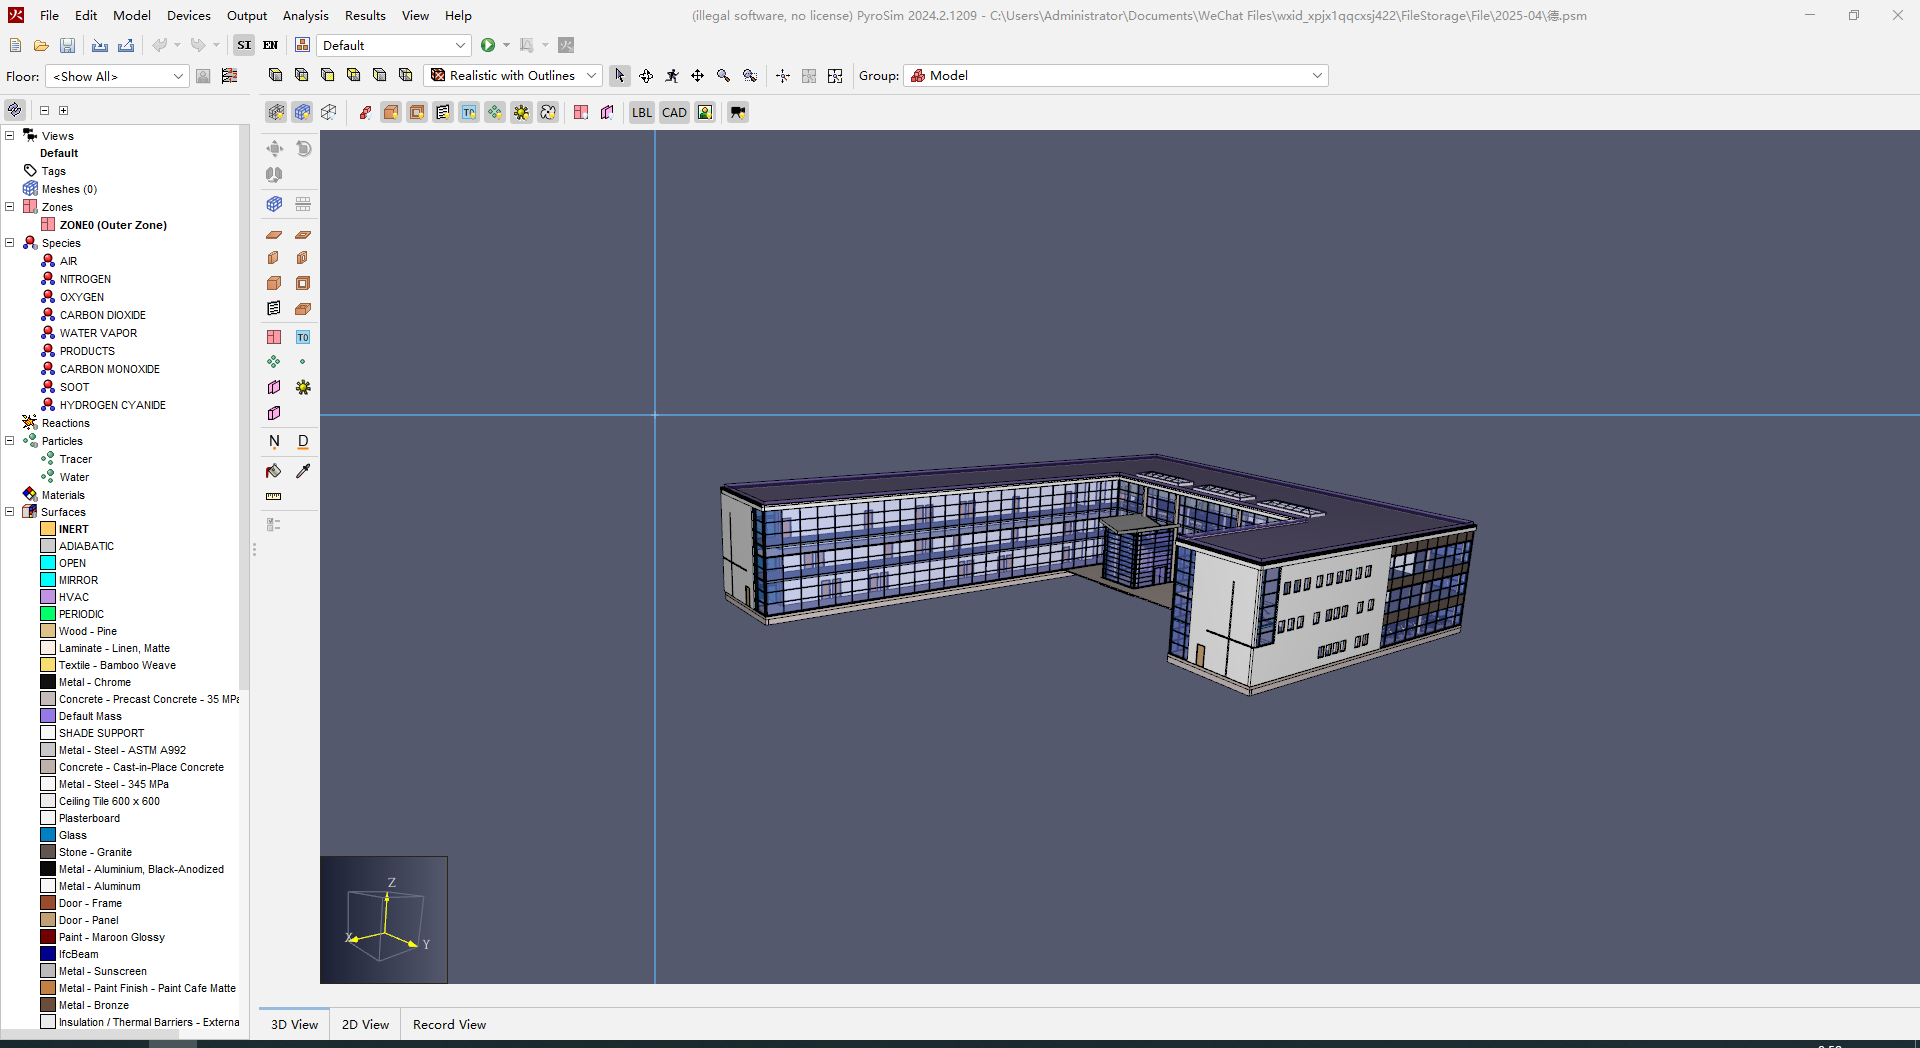Toggle Show Obstructions filter icon
Viewport: 1920px width, 1048px height.
(x=391, y=112)
